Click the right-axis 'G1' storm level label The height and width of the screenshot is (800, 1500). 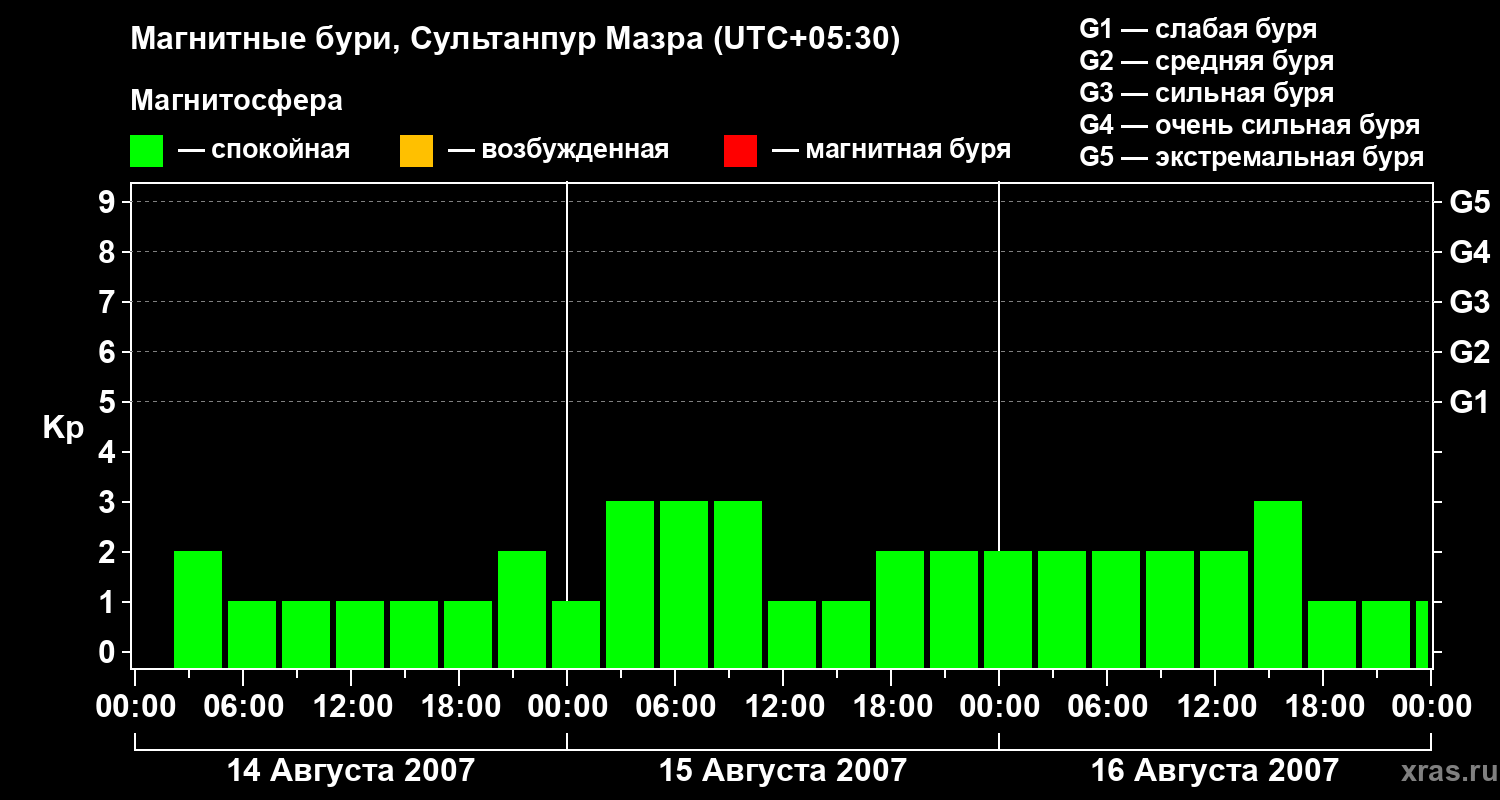click(x=1469, y=402)
